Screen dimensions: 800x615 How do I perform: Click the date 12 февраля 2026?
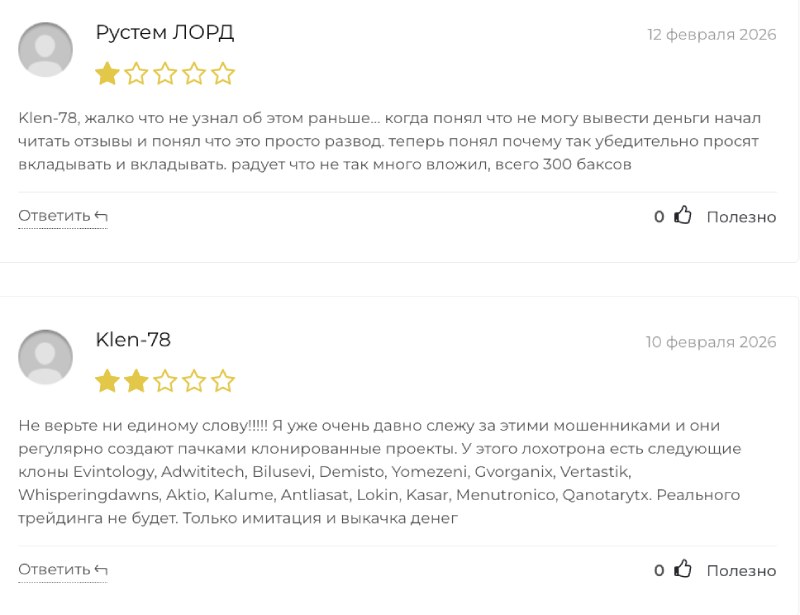point(711,35)
